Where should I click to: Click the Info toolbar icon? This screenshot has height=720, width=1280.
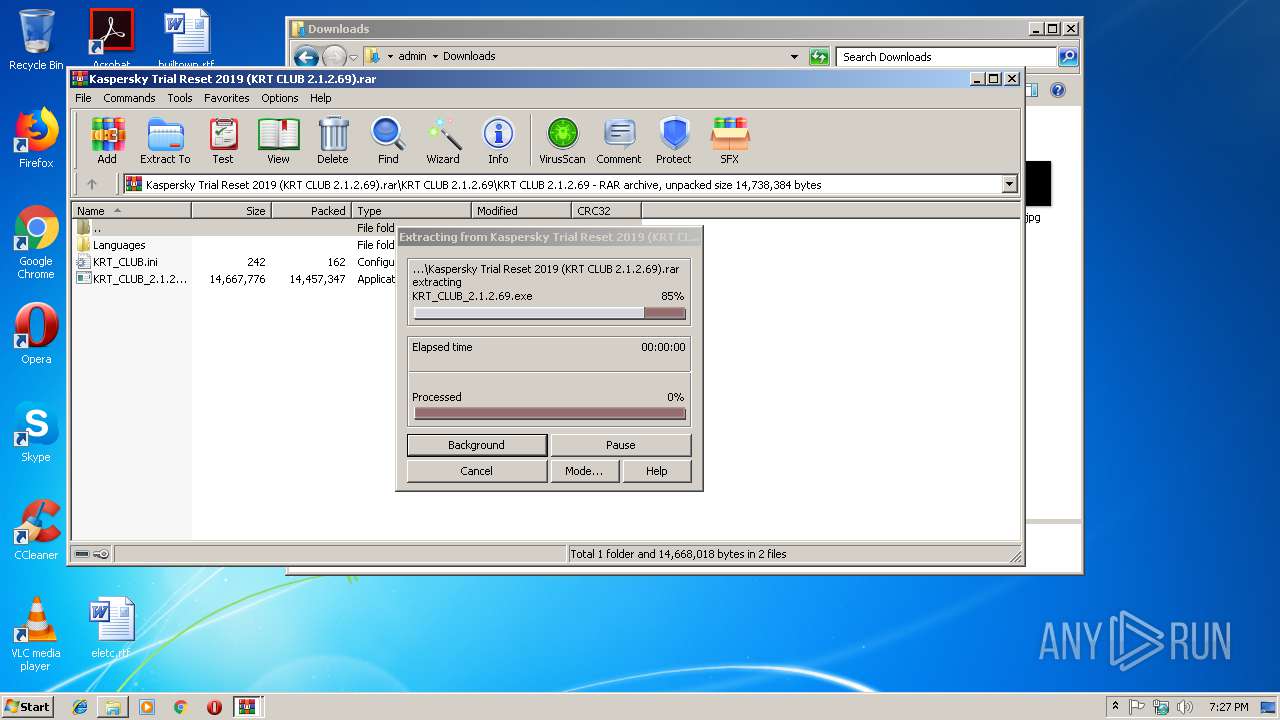pyautogui.click(x=498, y=140)
